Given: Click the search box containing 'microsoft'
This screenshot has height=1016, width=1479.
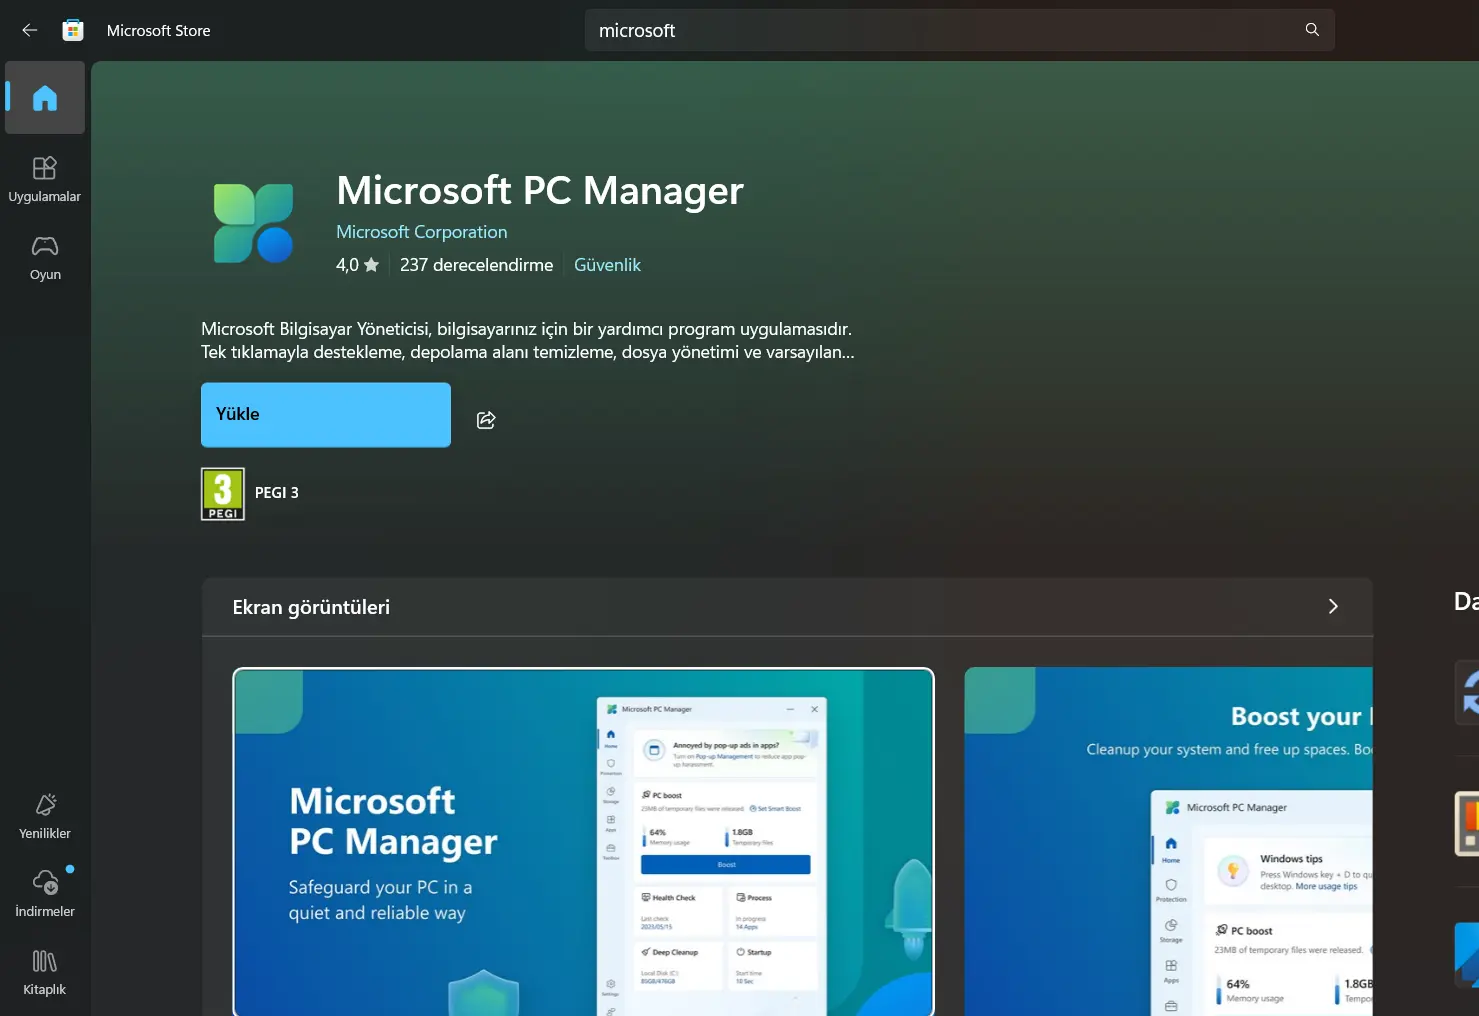Looking at the screenshot, I should [960, 30].
